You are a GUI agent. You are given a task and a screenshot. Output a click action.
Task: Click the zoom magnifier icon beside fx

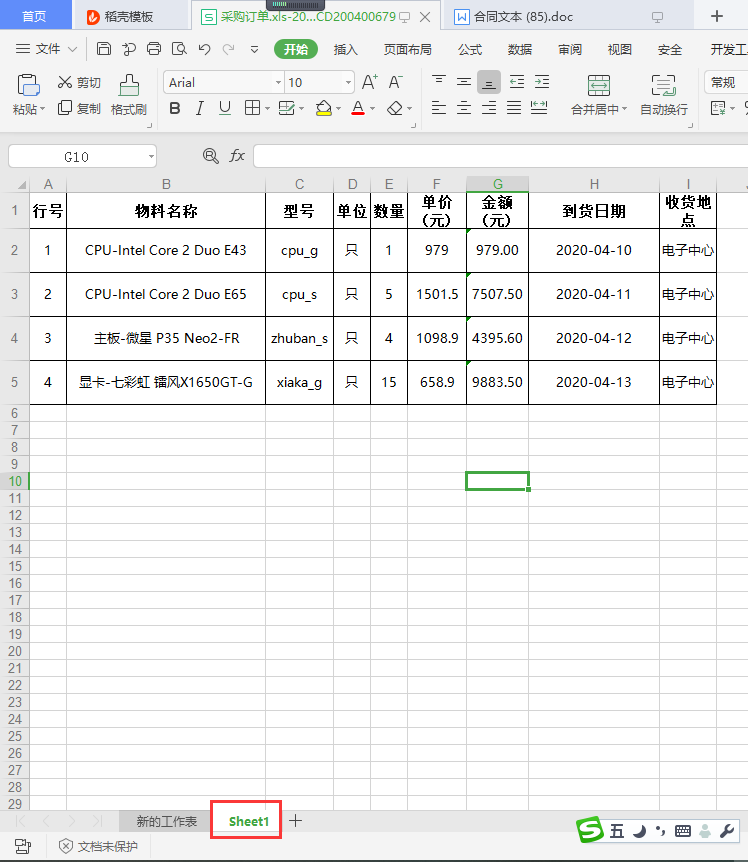(210, 156)
